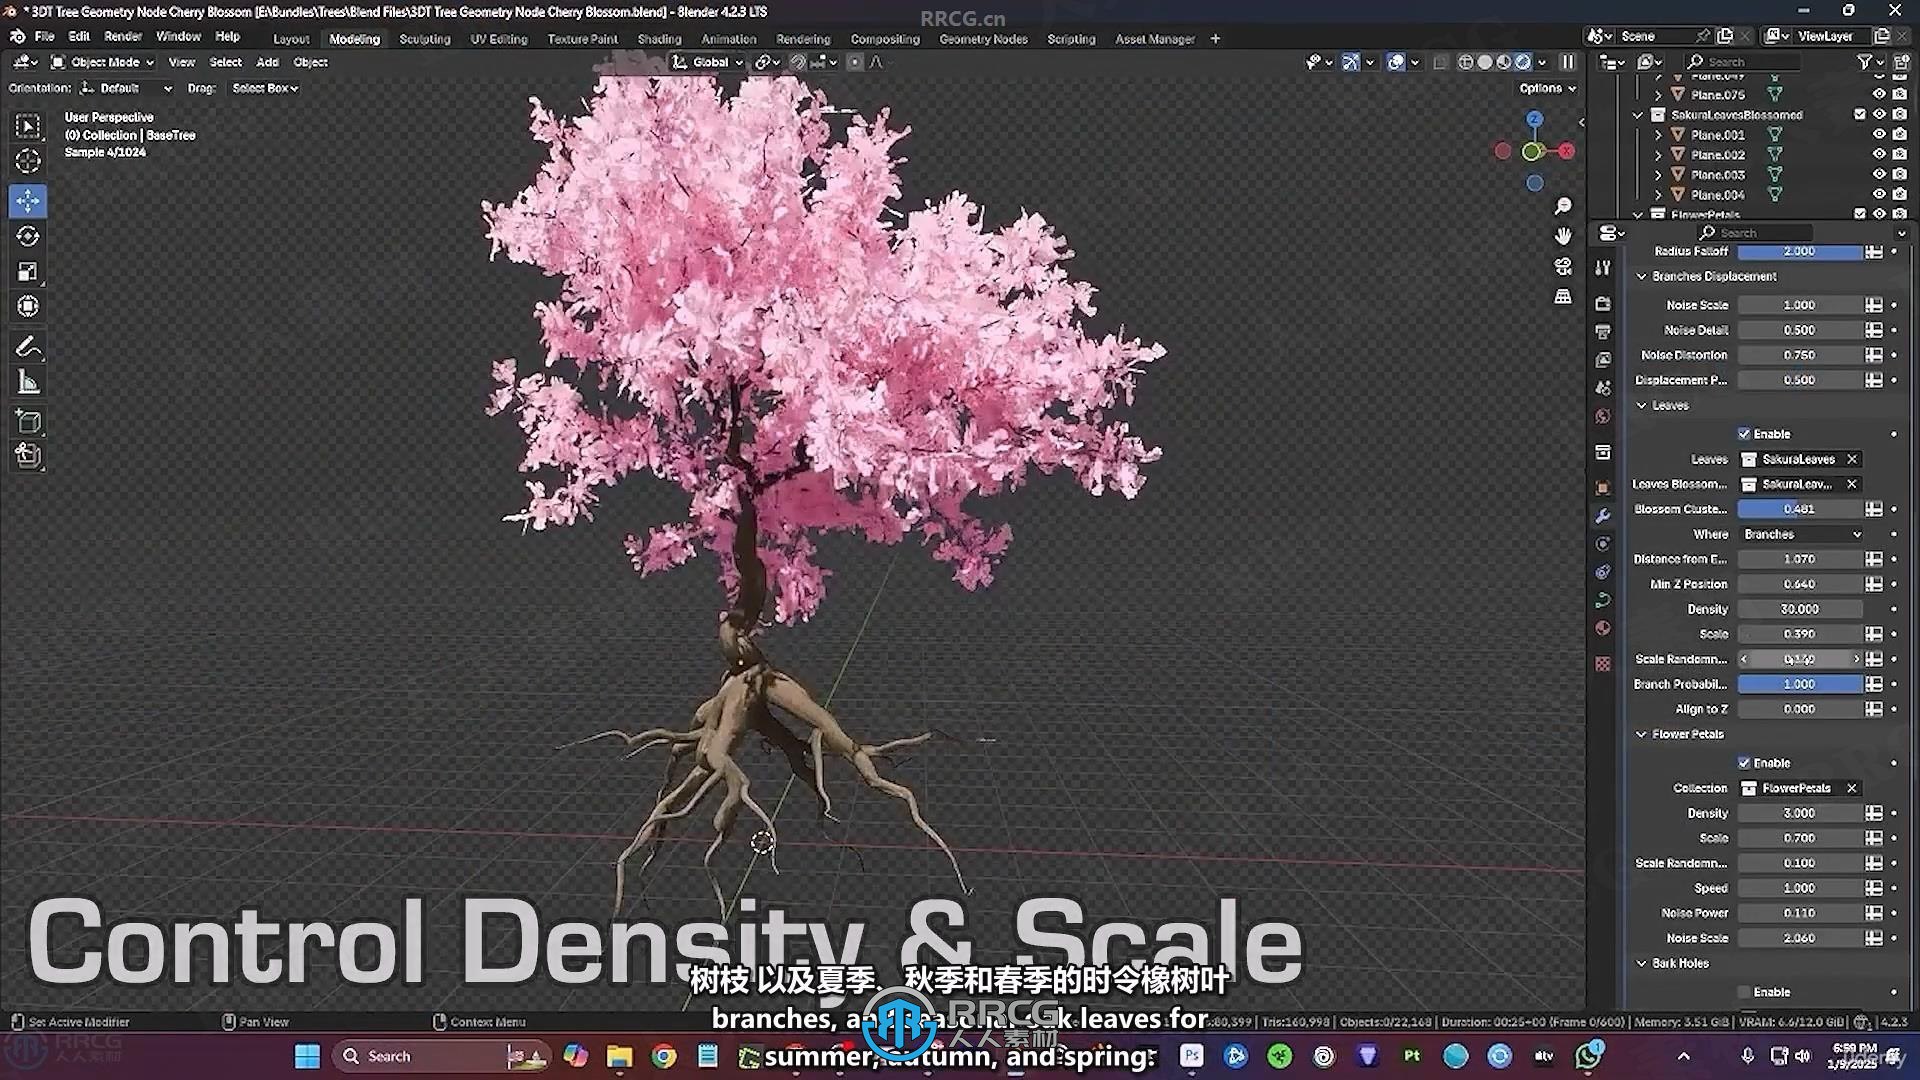Select the Move tool in left toolbar
This screenshot has height=1080, width=1920.
pyautogui.click(x=28, y=201)
